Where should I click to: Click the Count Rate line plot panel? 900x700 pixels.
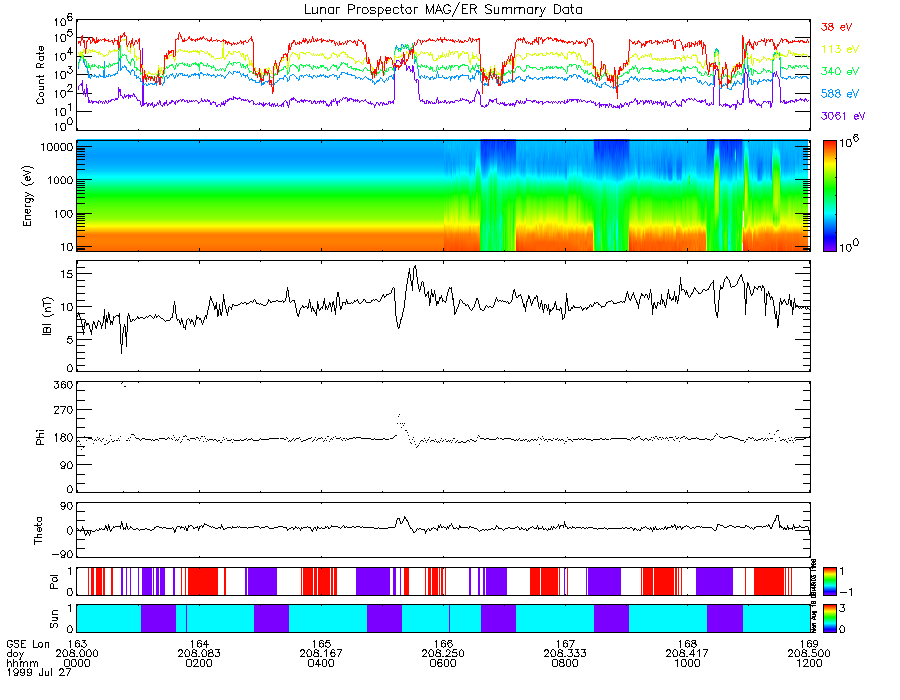click(444, 75)
